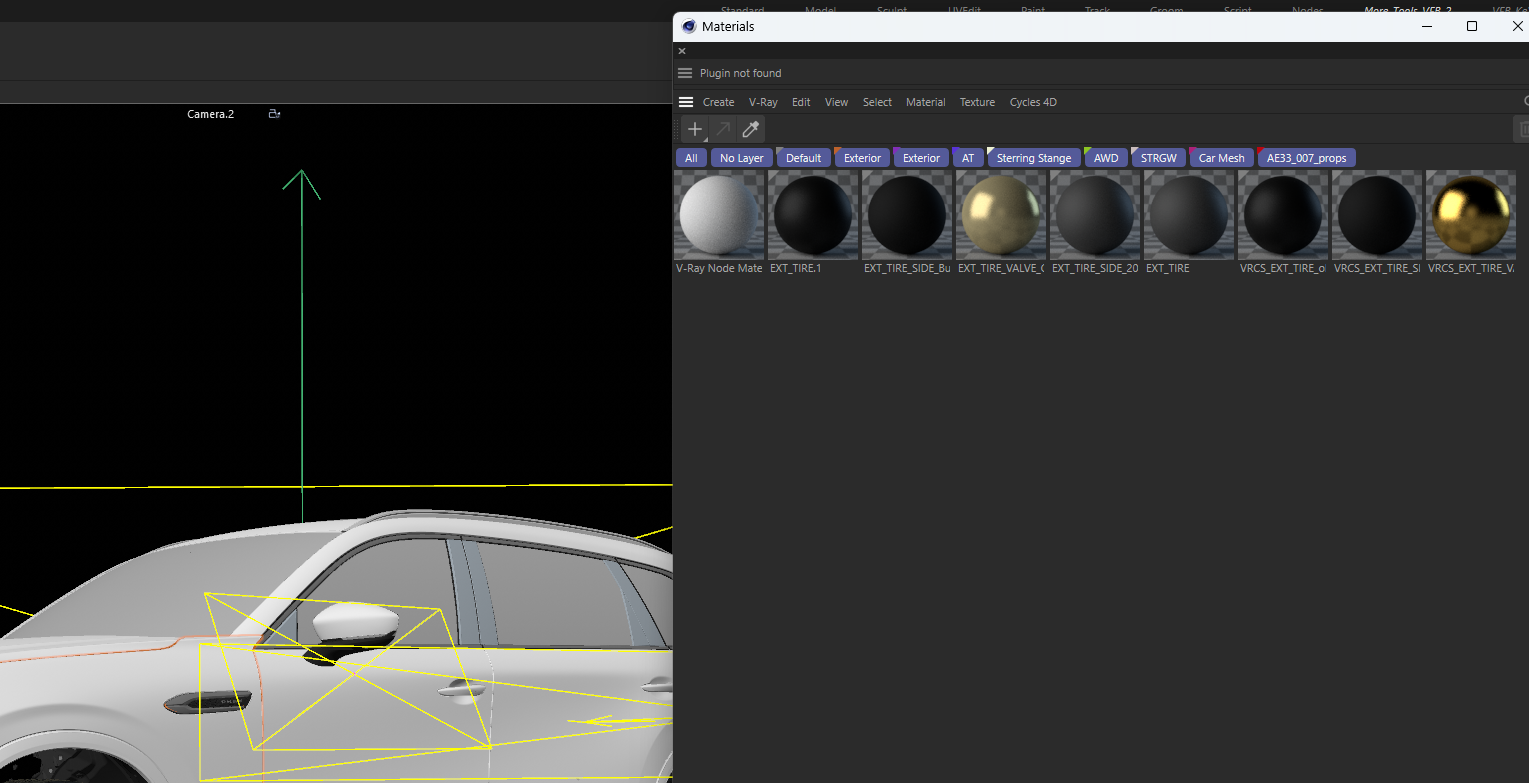Image resolution: width=1529 pixels, height=783 pixels.
Task: Click the EXT_TIRE_SIDE_20 name label
Action: (x=1095, y=268)
